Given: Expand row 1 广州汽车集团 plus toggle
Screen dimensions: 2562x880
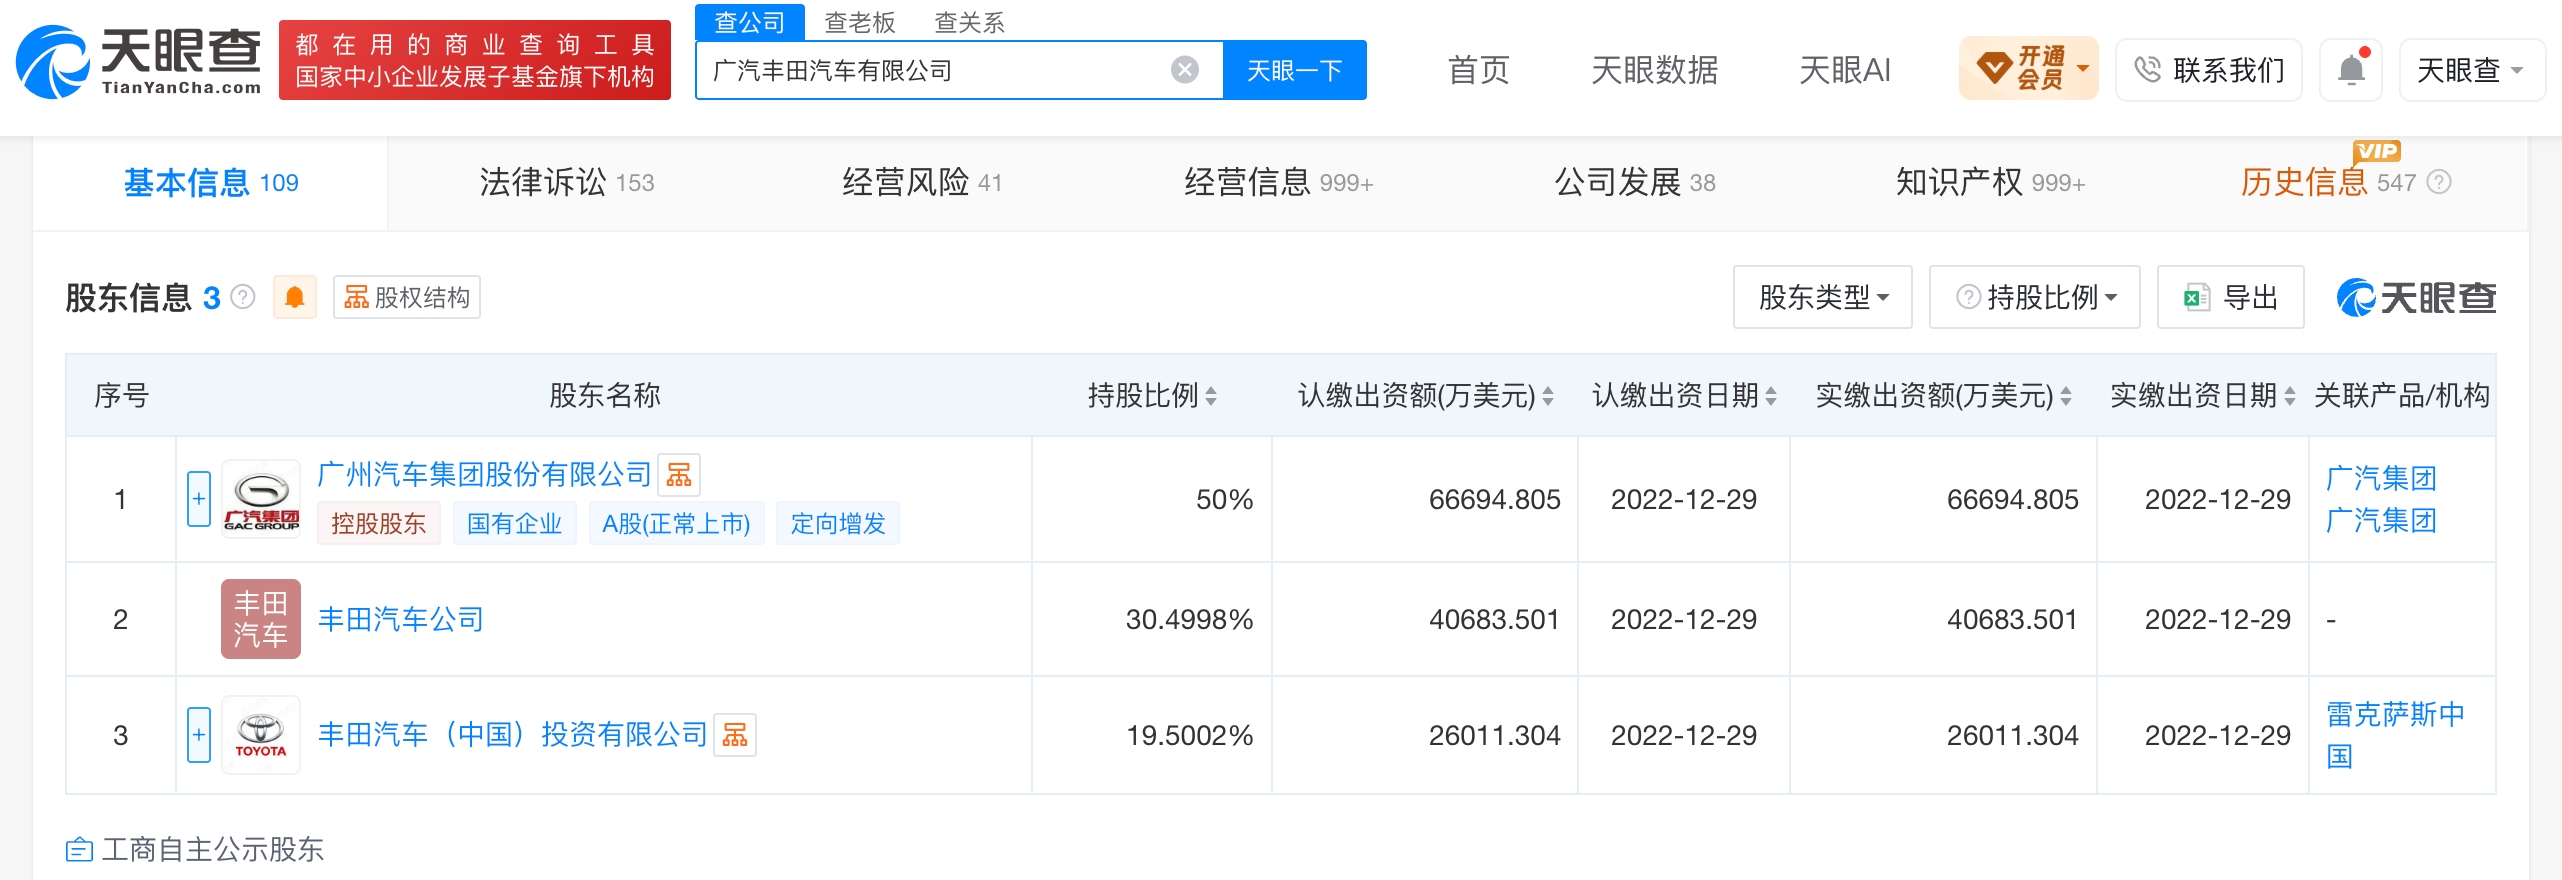Looking at the screenshot, I should point(199,499).
